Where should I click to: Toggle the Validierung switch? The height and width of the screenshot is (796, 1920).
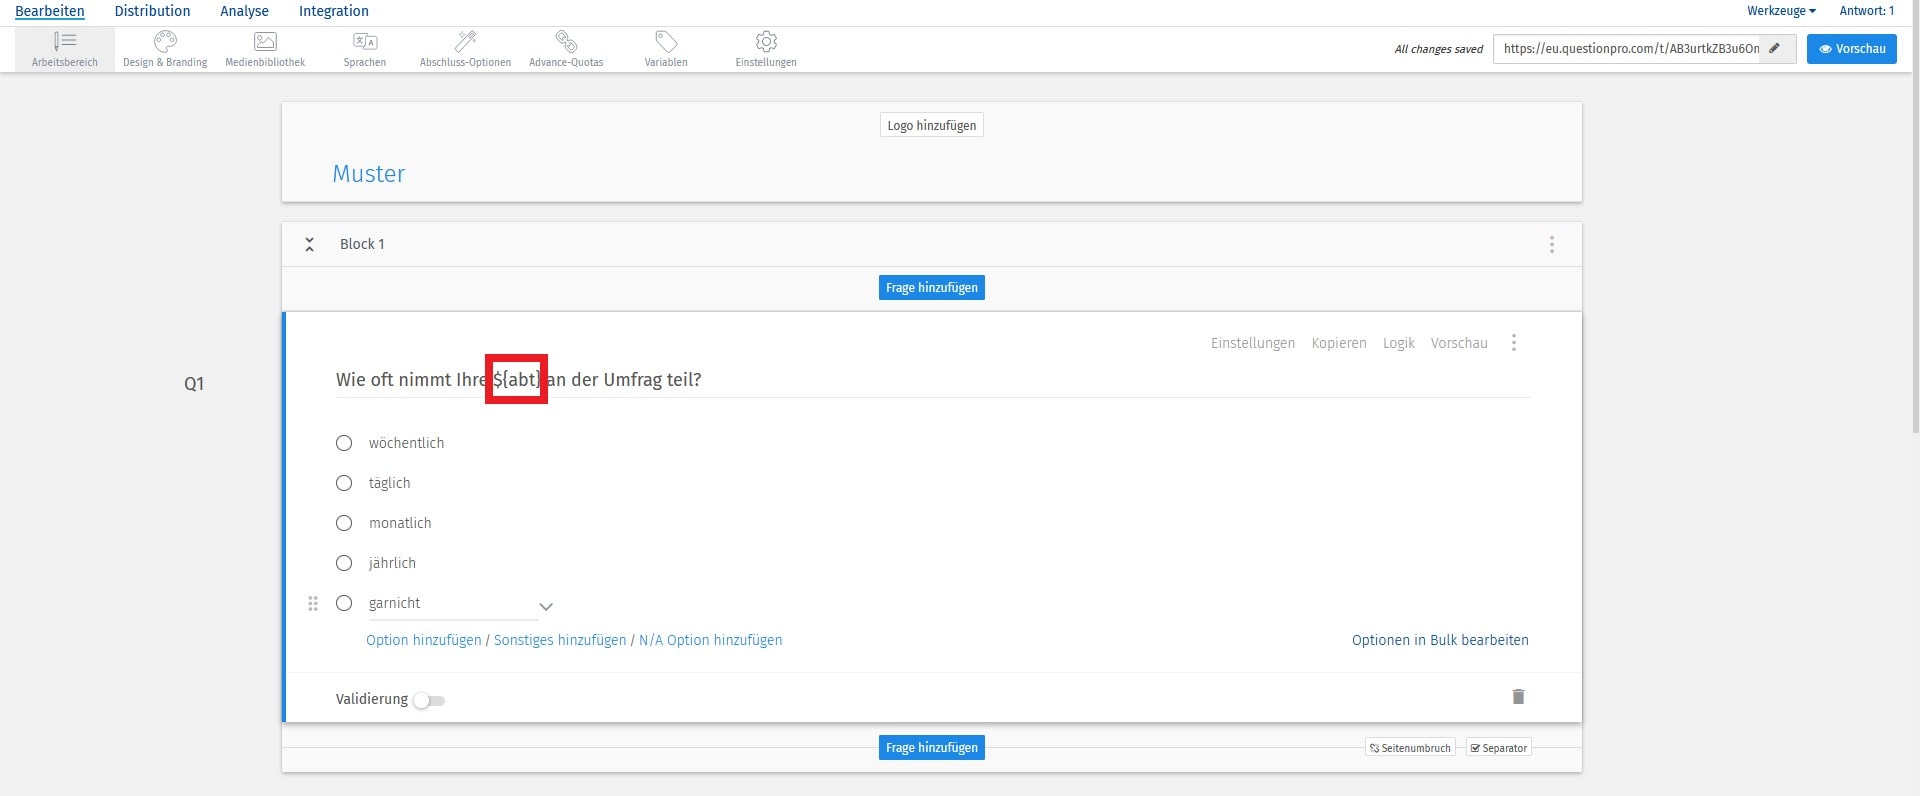[x=429, y=700]
